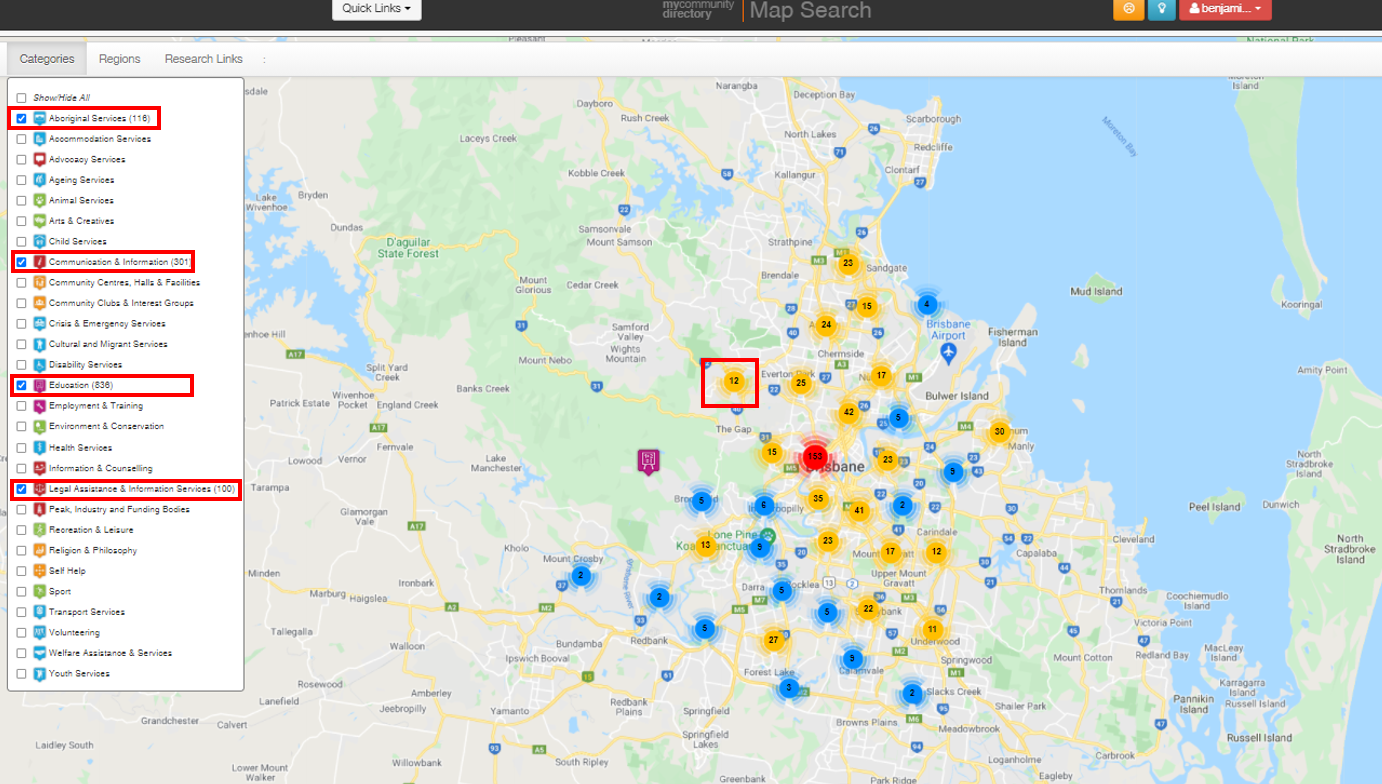Click the Self Help category icon
1382x784 pixels.
pyautogui.click(x=40, y=571)
